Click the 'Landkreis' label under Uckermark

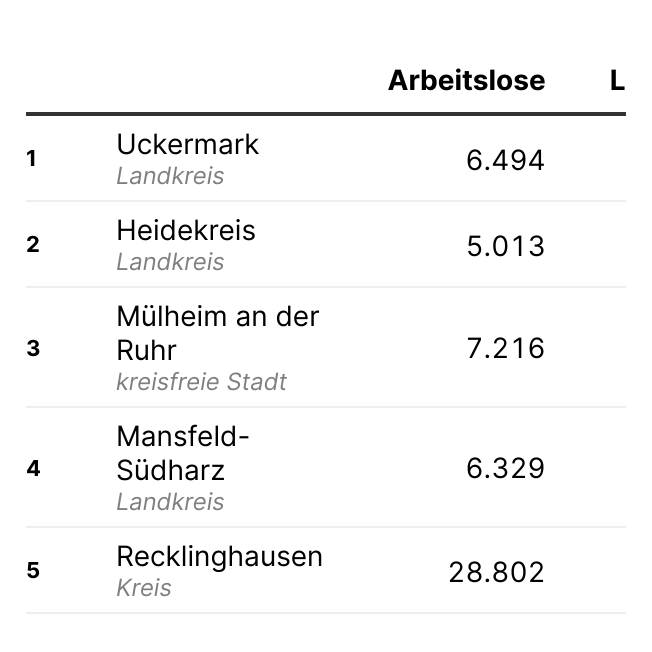pyautogui.click(x=170, y=176)
